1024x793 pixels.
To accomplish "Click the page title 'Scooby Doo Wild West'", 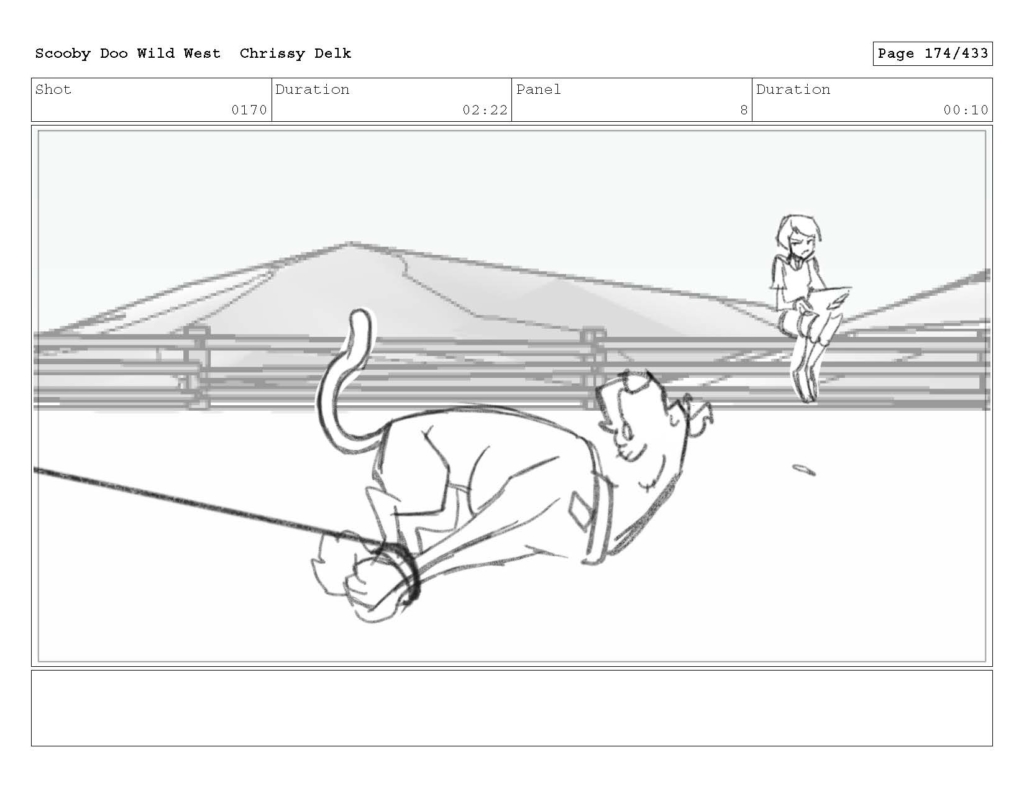I will tap(127, 54).
